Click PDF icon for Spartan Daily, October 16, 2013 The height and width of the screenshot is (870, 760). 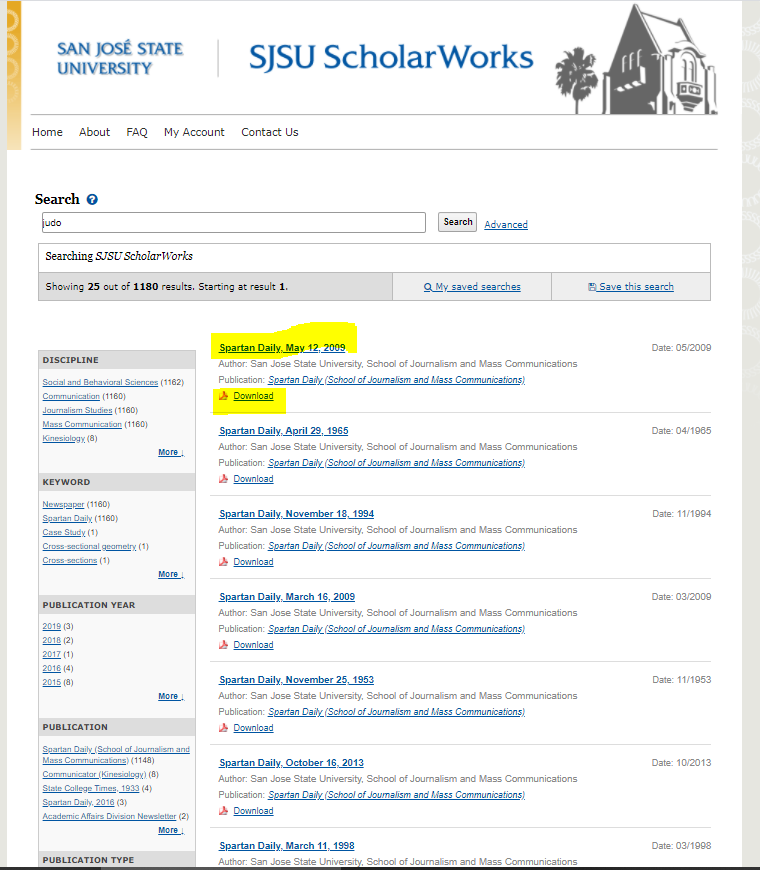pos(223,811)
